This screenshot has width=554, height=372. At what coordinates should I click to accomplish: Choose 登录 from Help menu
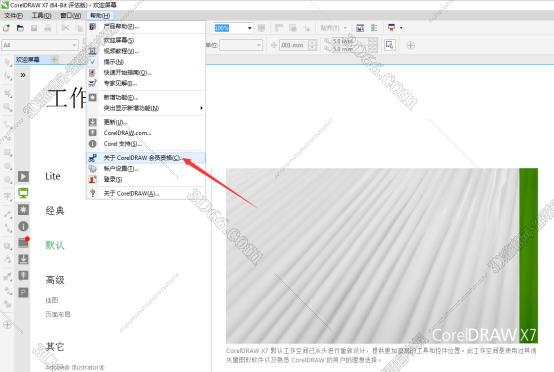(146, 179)
